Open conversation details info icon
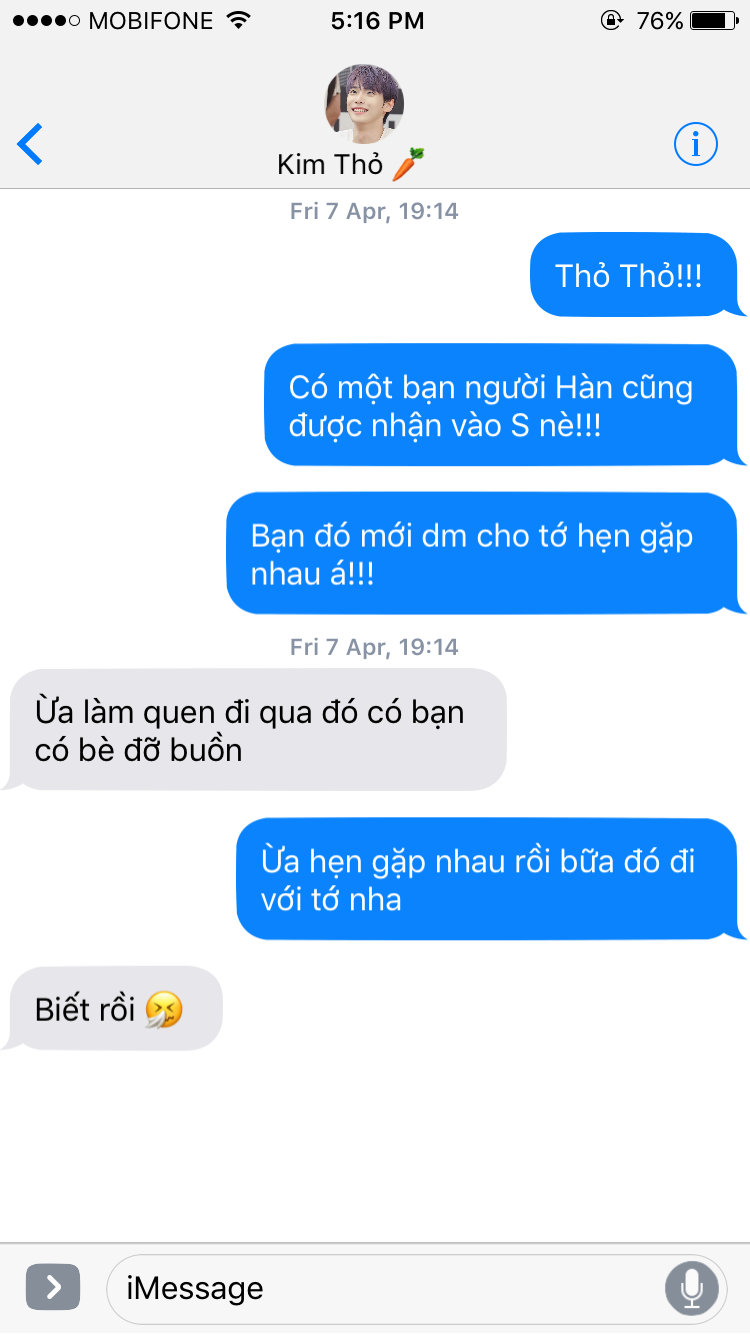 (x=696, y=145)
